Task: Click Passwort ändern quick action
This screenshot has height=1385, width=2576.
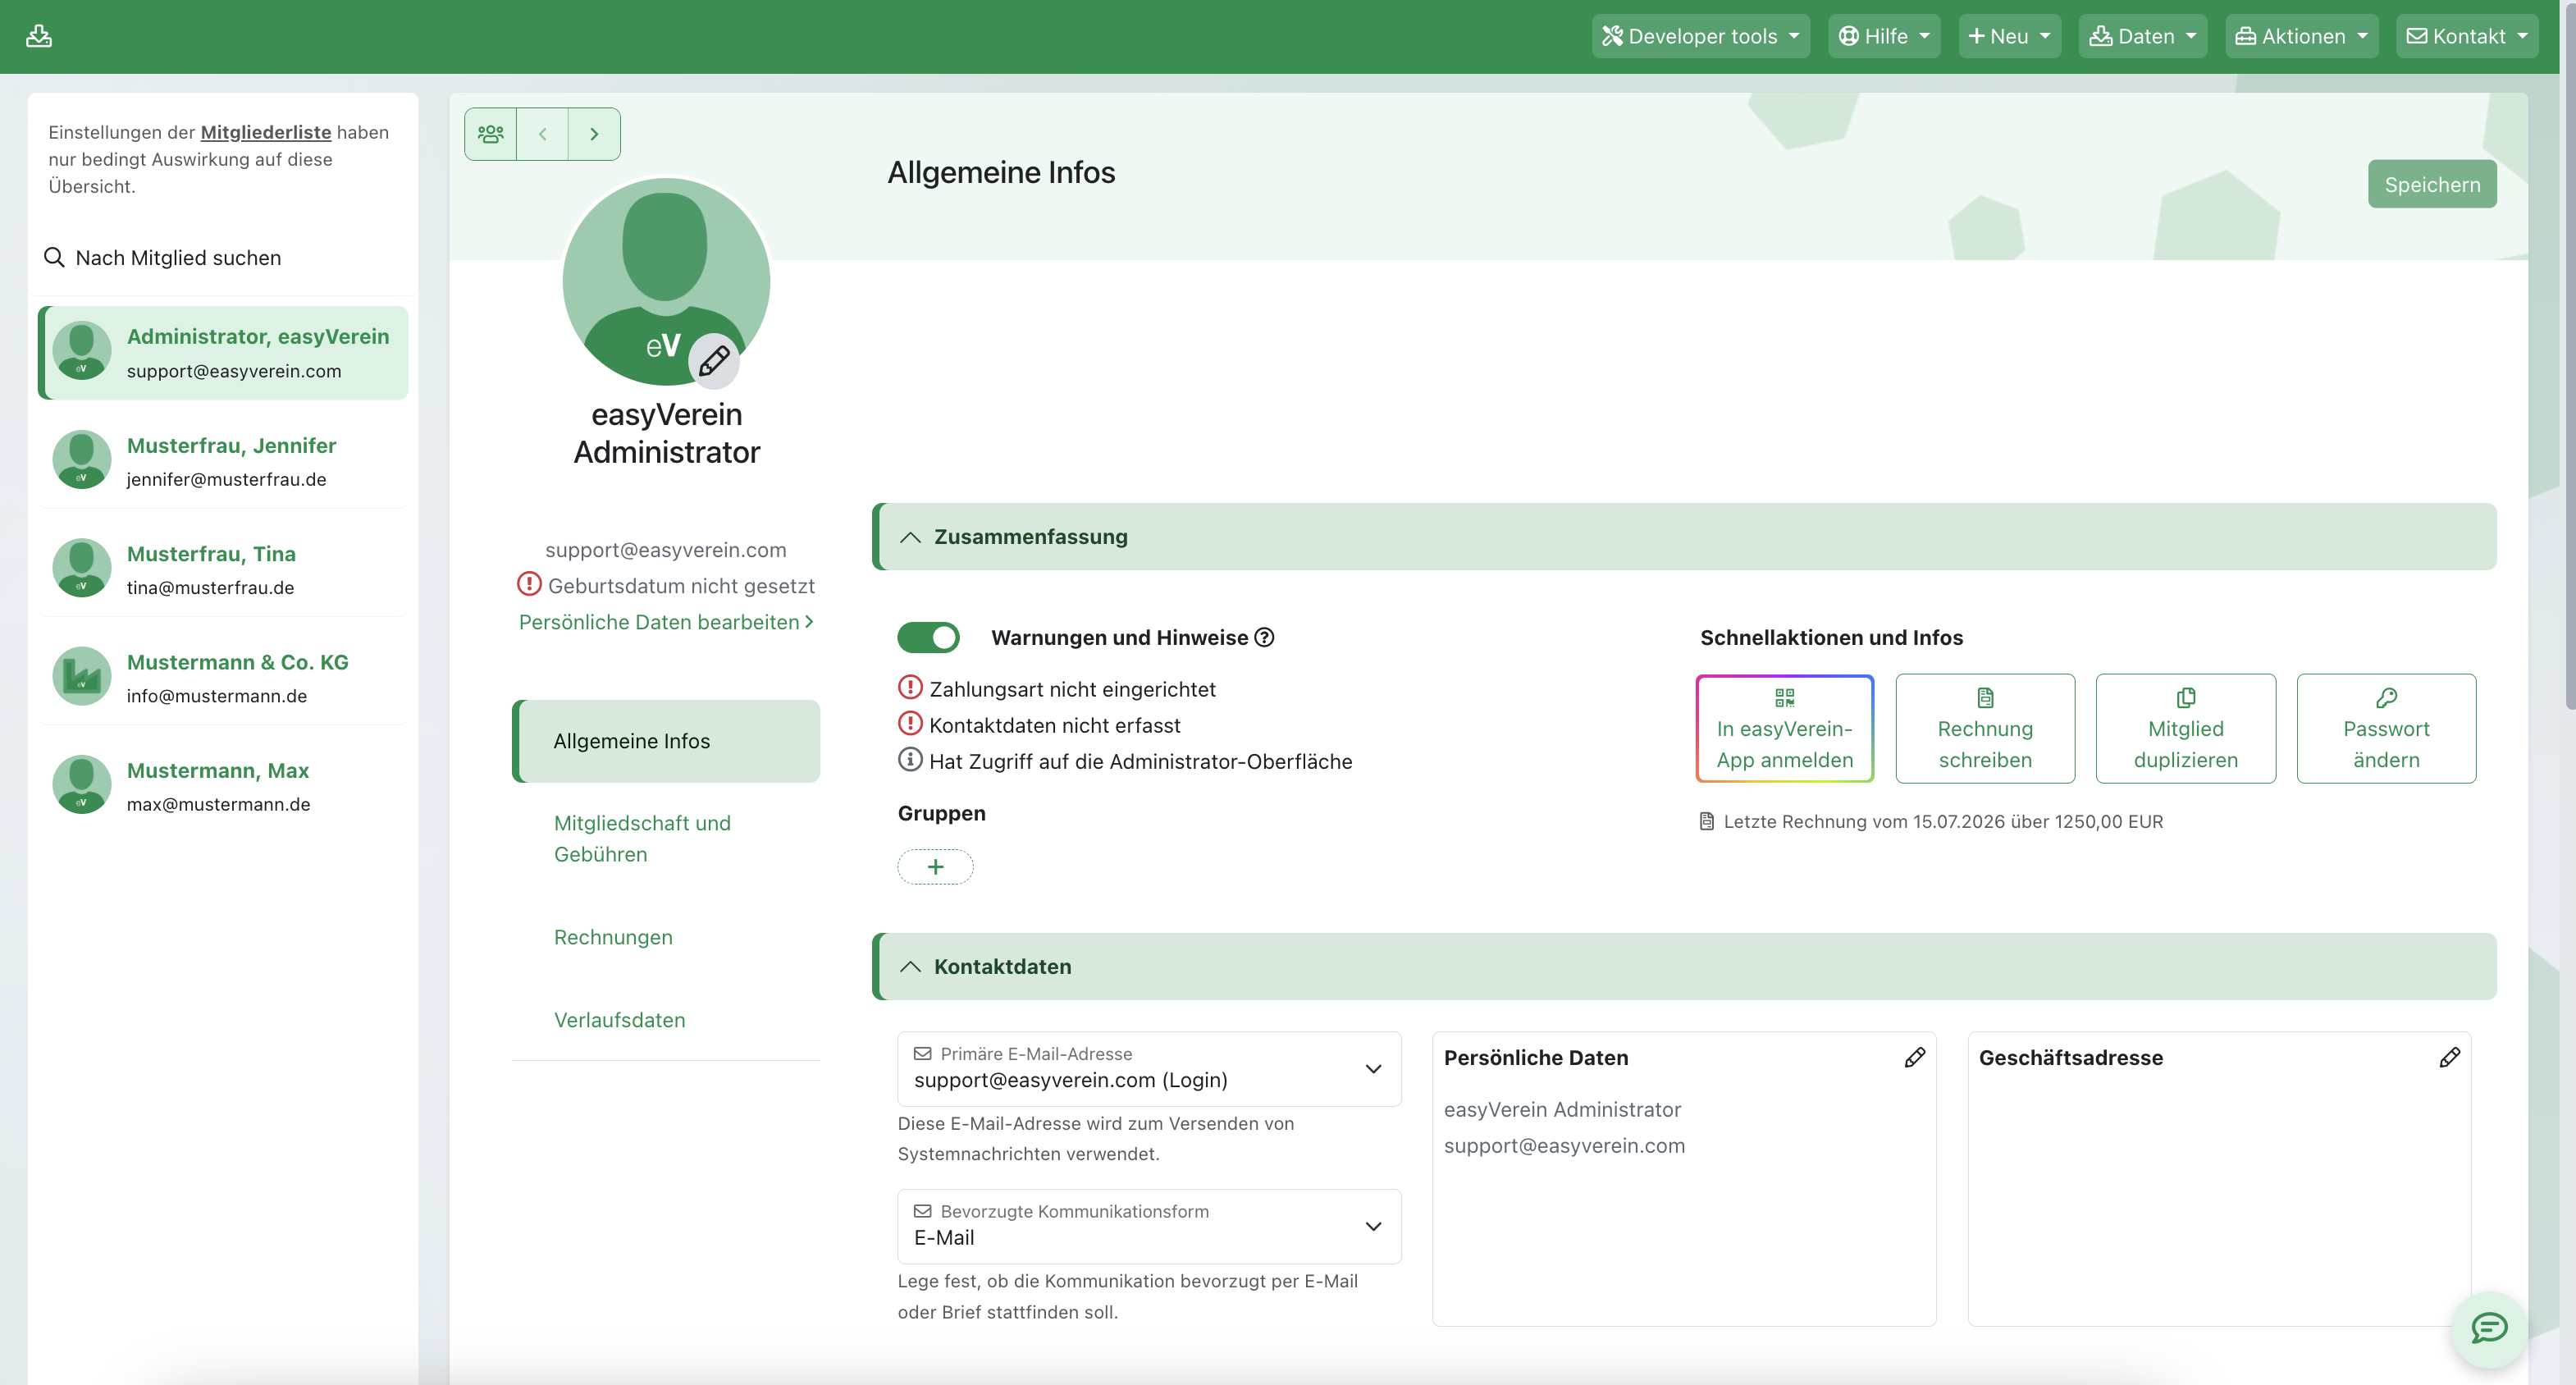Action: [x=2386, y=728]
